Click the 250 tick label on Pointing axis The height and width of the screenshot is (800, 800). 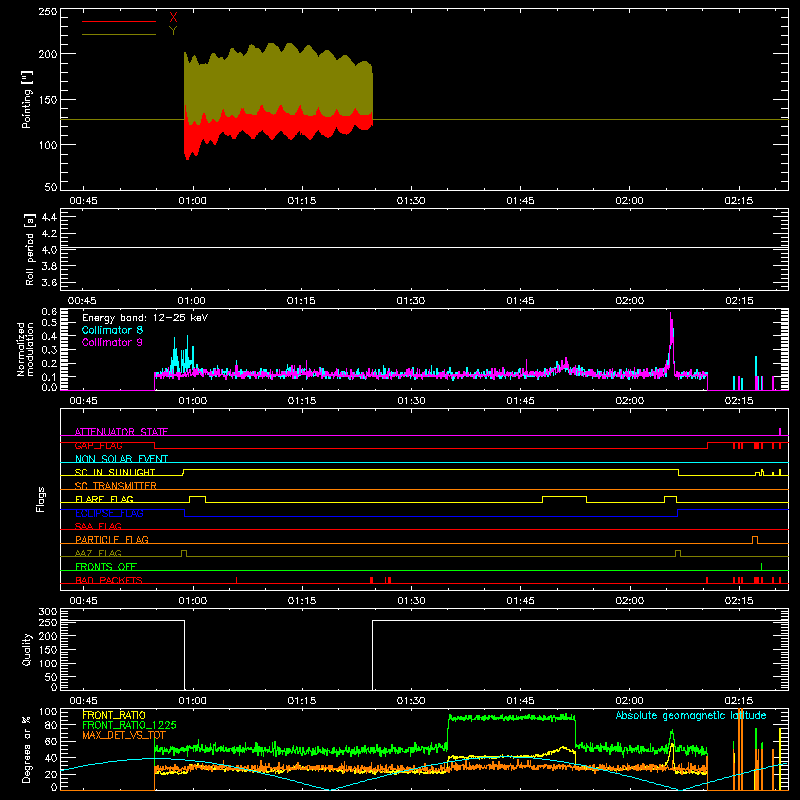[x=48, y=11]
